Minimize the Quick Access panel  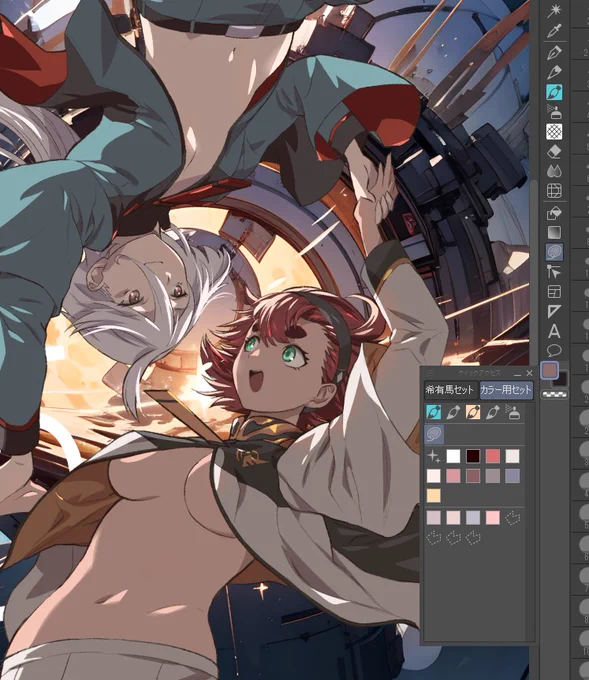coord(518,373)
